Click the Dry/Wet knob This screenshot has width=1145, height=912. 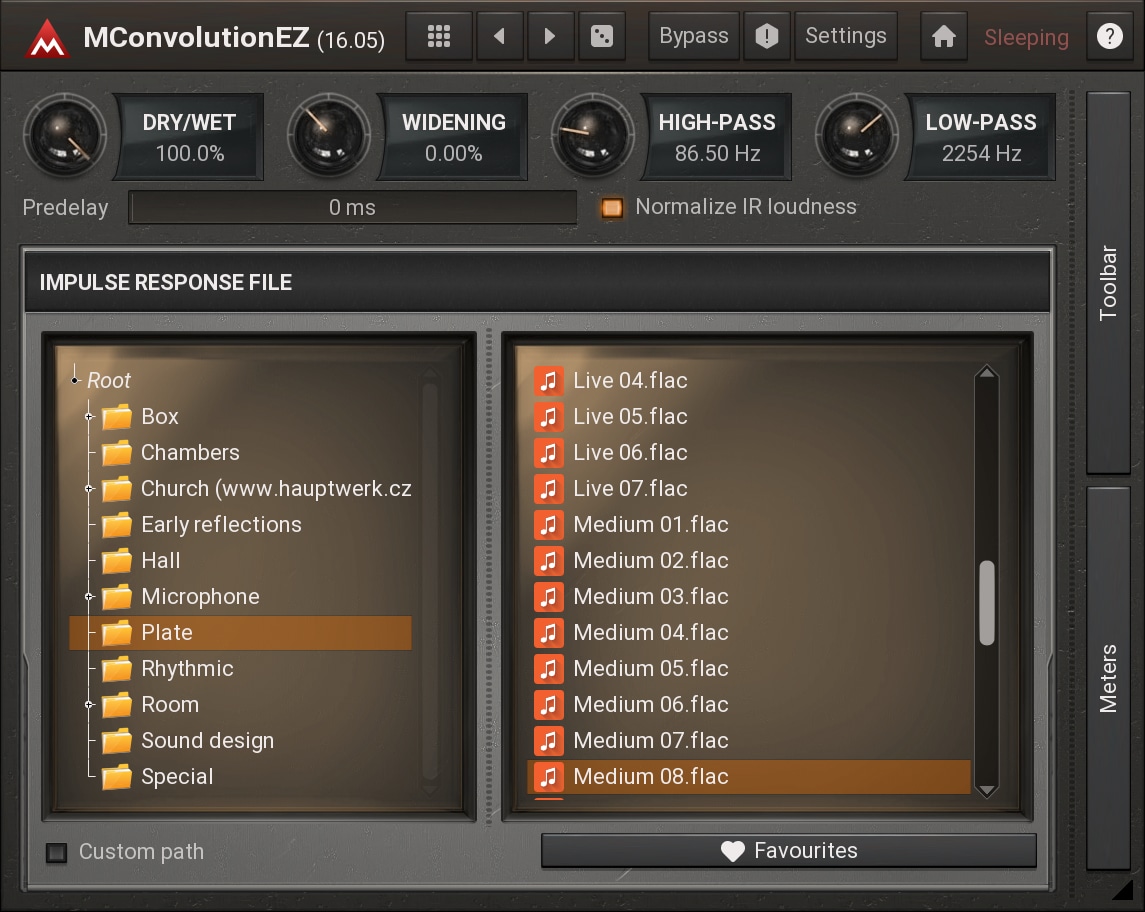[x=65, y=135]
